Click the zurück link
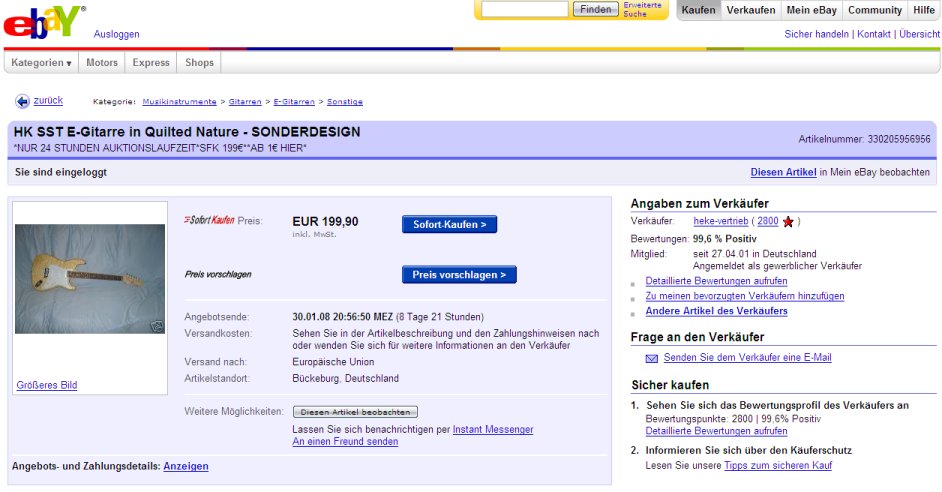Image resolution: width=942 pixels, height=492 pixels. pyautogui.click(x=48, y=100)
